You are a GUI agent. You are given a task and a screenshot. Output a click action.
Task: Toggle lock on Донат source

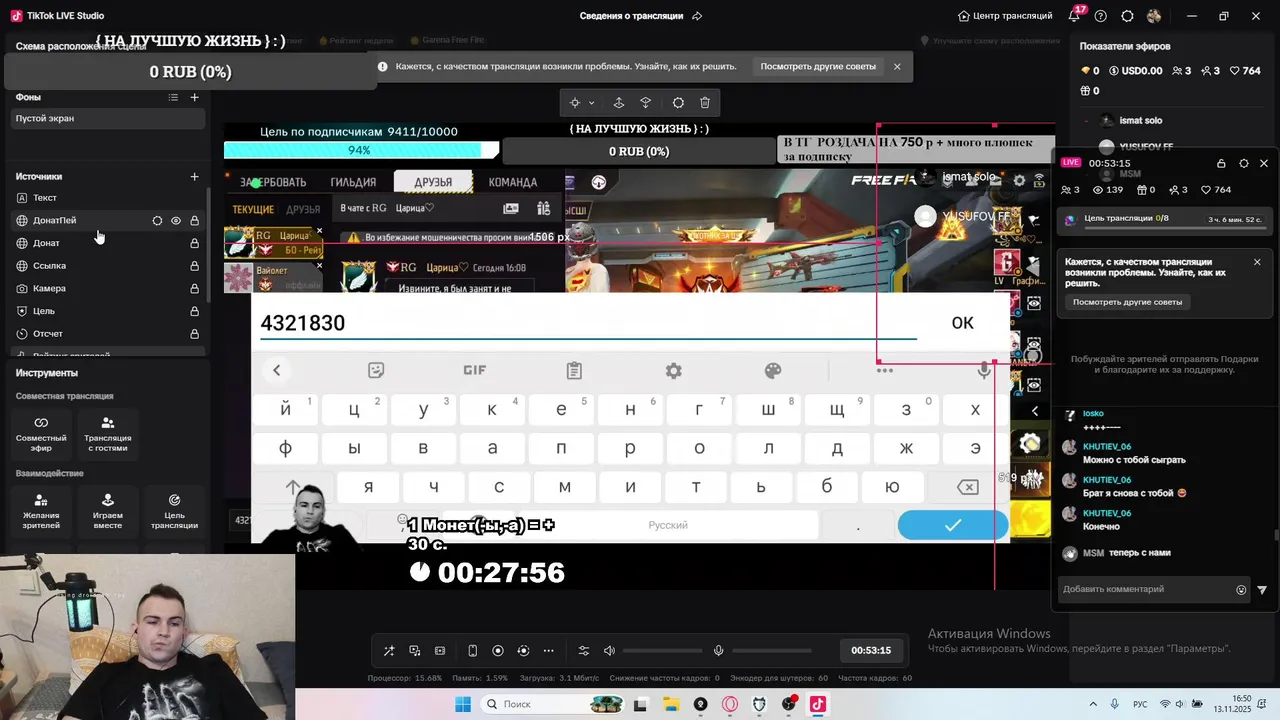(x=195, y=243)
